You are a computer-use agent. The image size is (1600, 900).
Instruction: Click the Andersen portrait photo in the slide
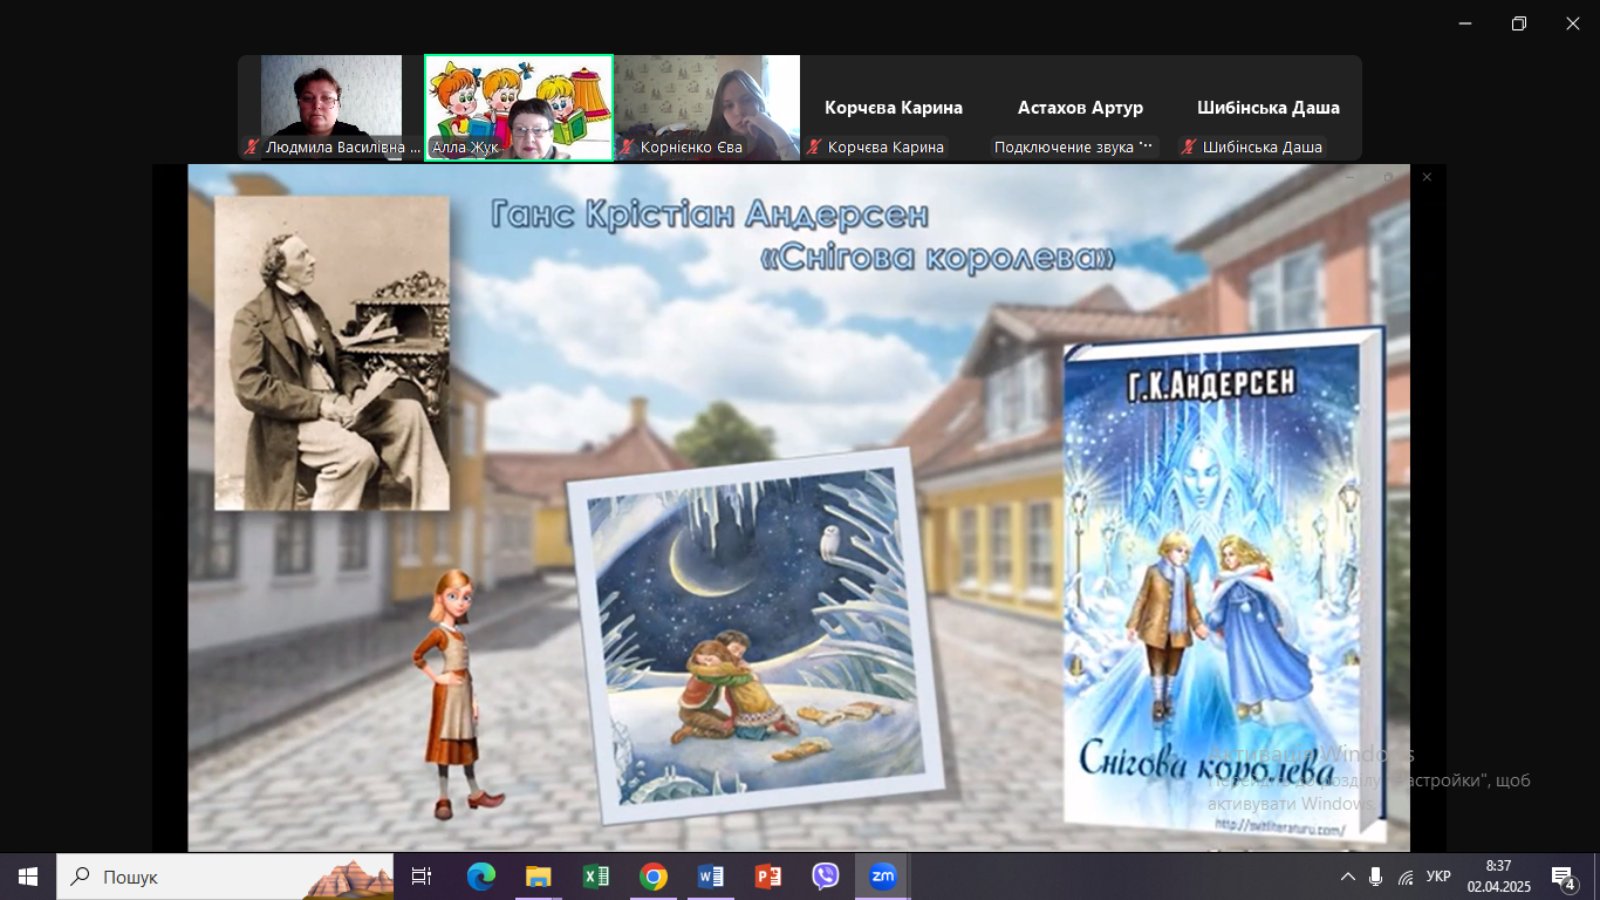coord(332,353)
